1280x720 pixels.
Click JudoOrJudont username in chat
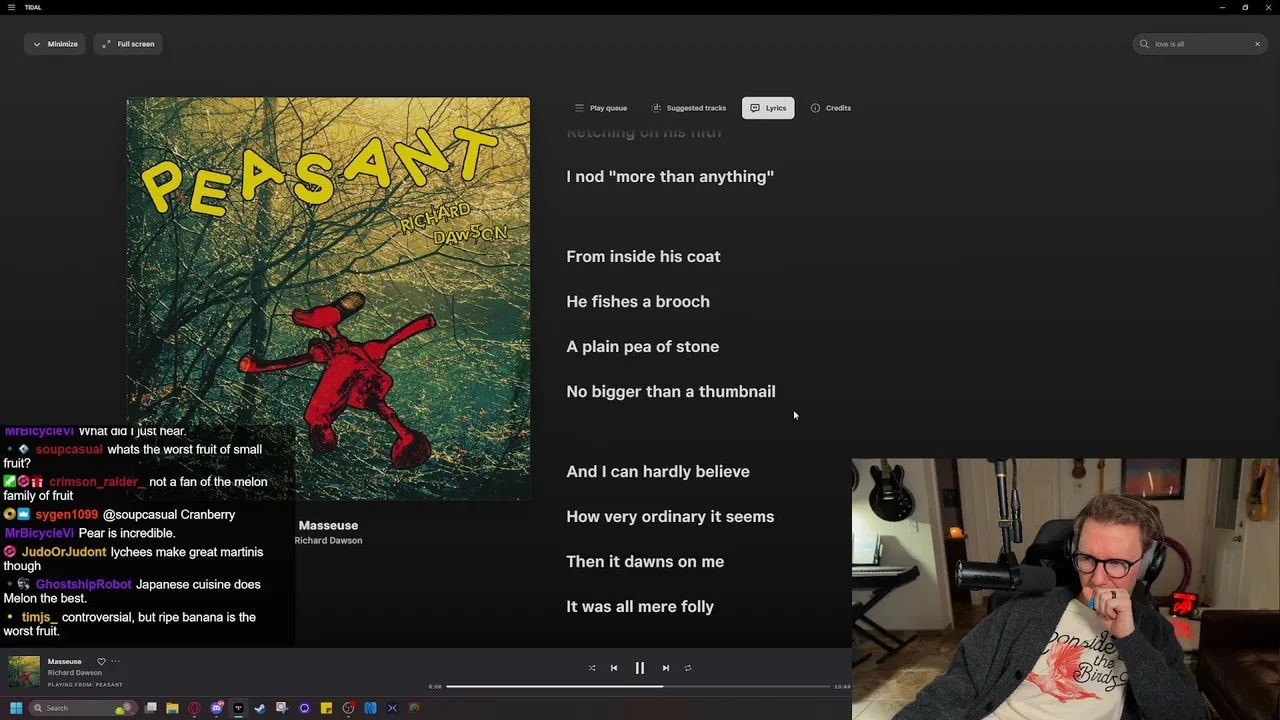64,552
